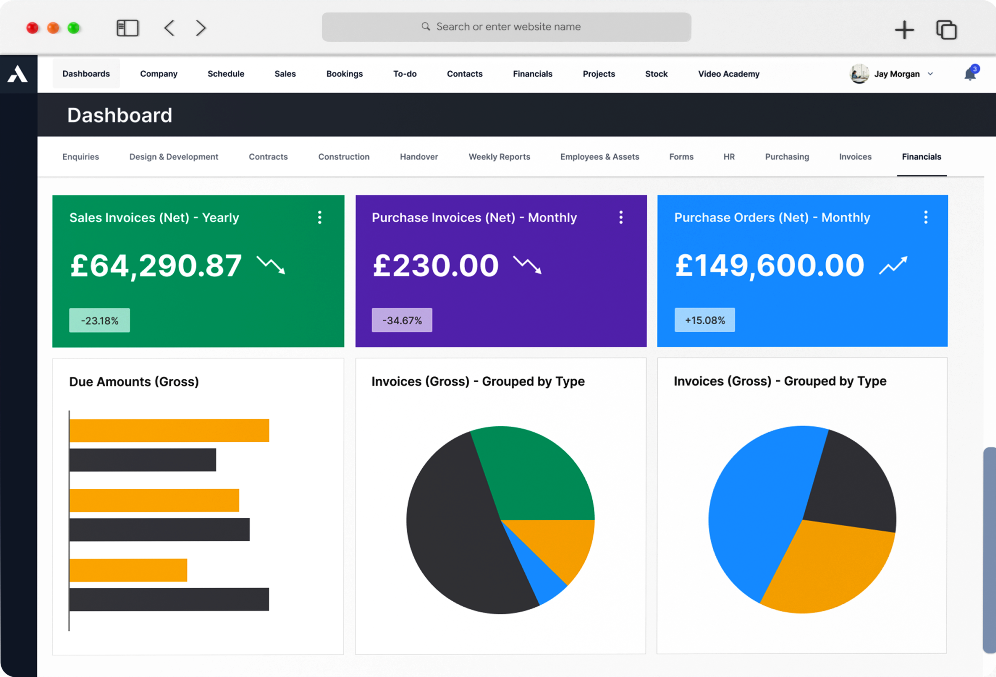Open the Sales Invoices card options menu

pos(320,216)
